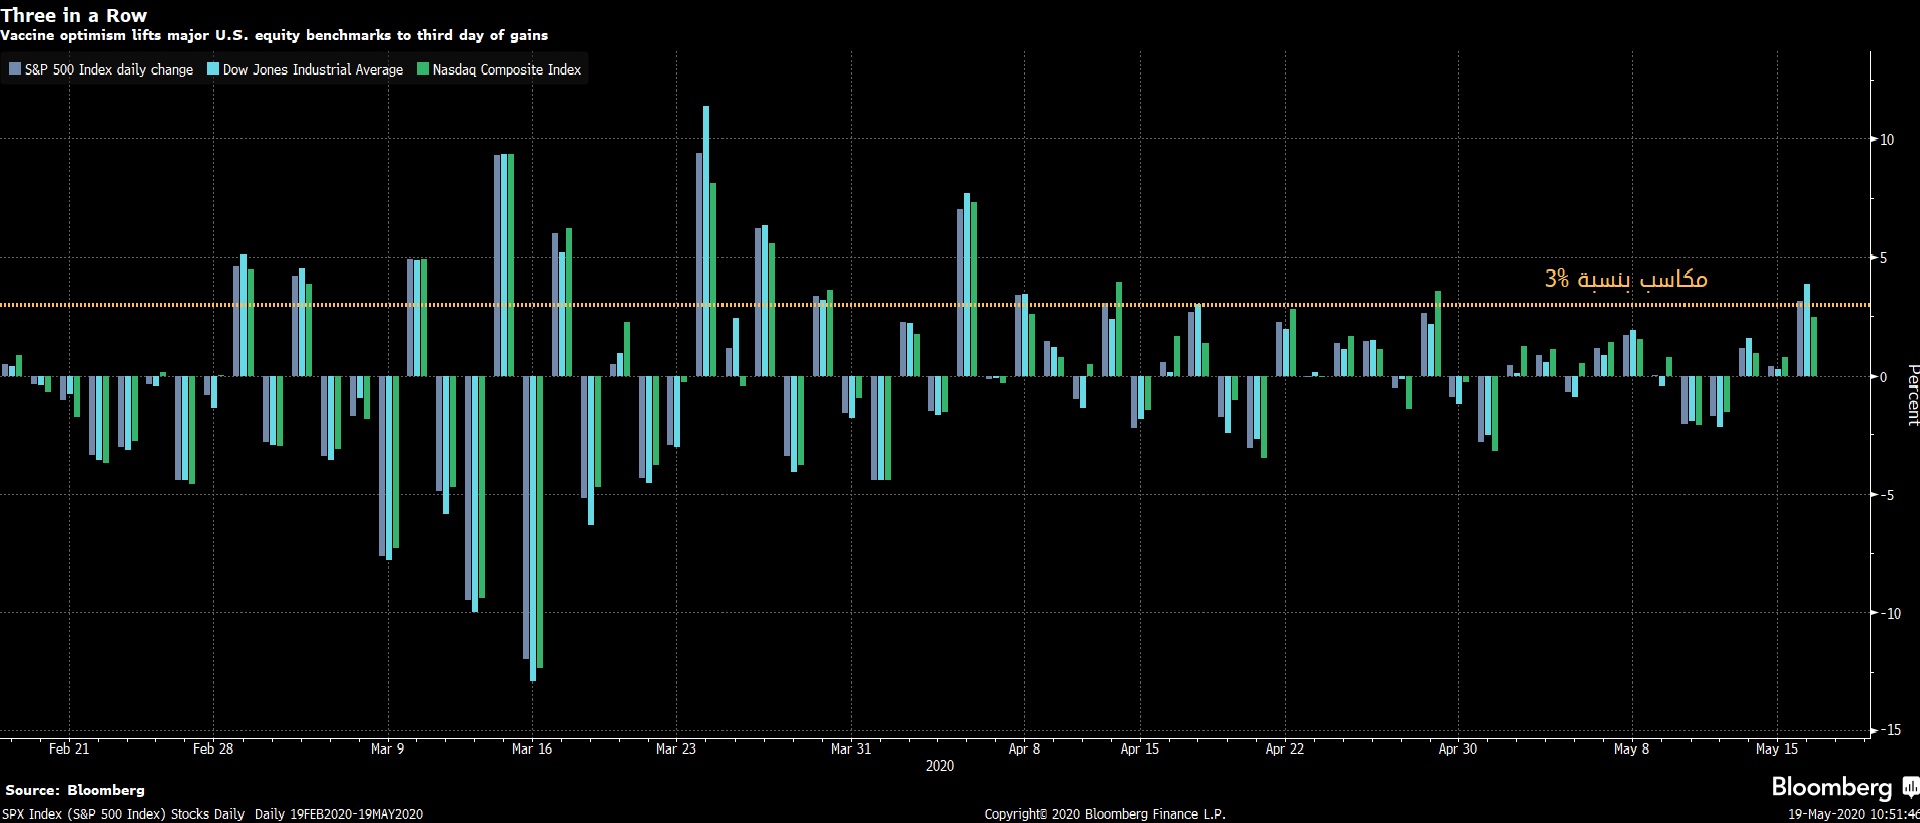Viewport: 1920px width, 823px height.
Task: Toggle the Nasdaq Composite Index legend label
Action: coord(506,70)
